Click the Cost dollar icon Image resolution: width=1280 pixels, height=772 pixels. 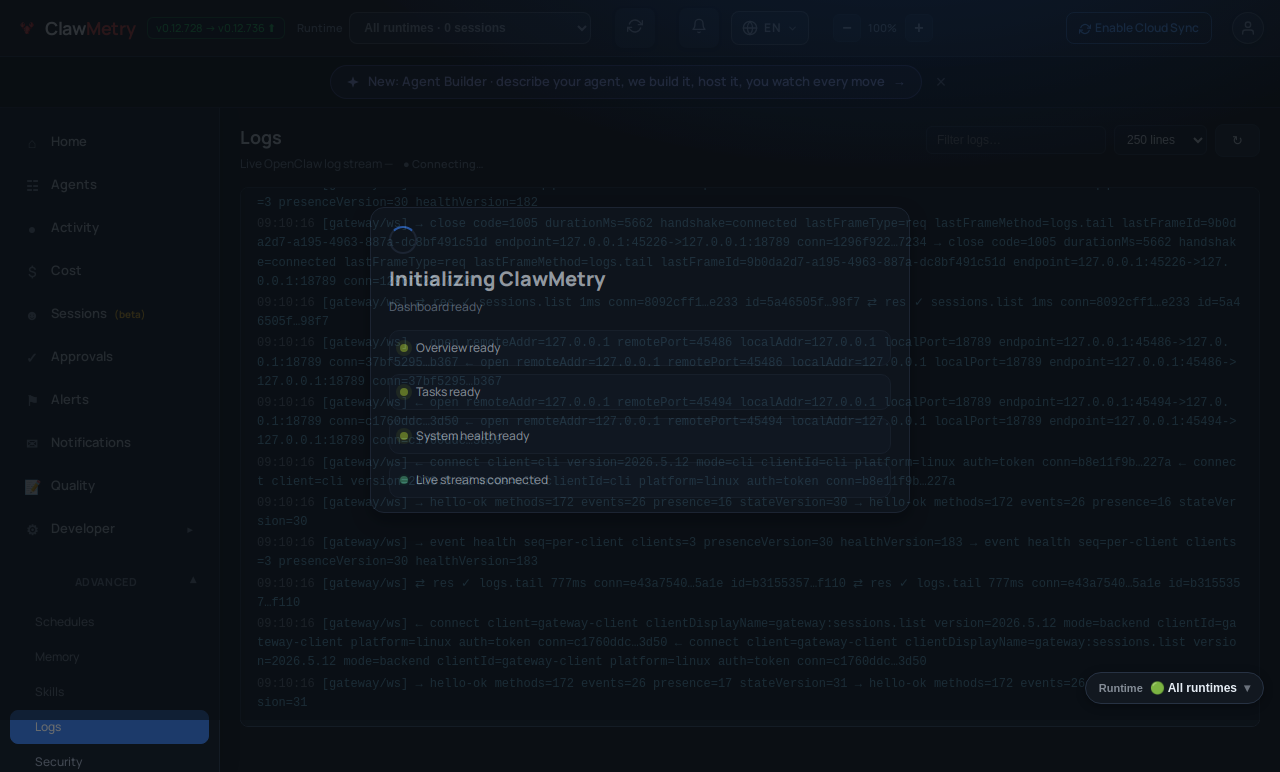click(32, 272)
